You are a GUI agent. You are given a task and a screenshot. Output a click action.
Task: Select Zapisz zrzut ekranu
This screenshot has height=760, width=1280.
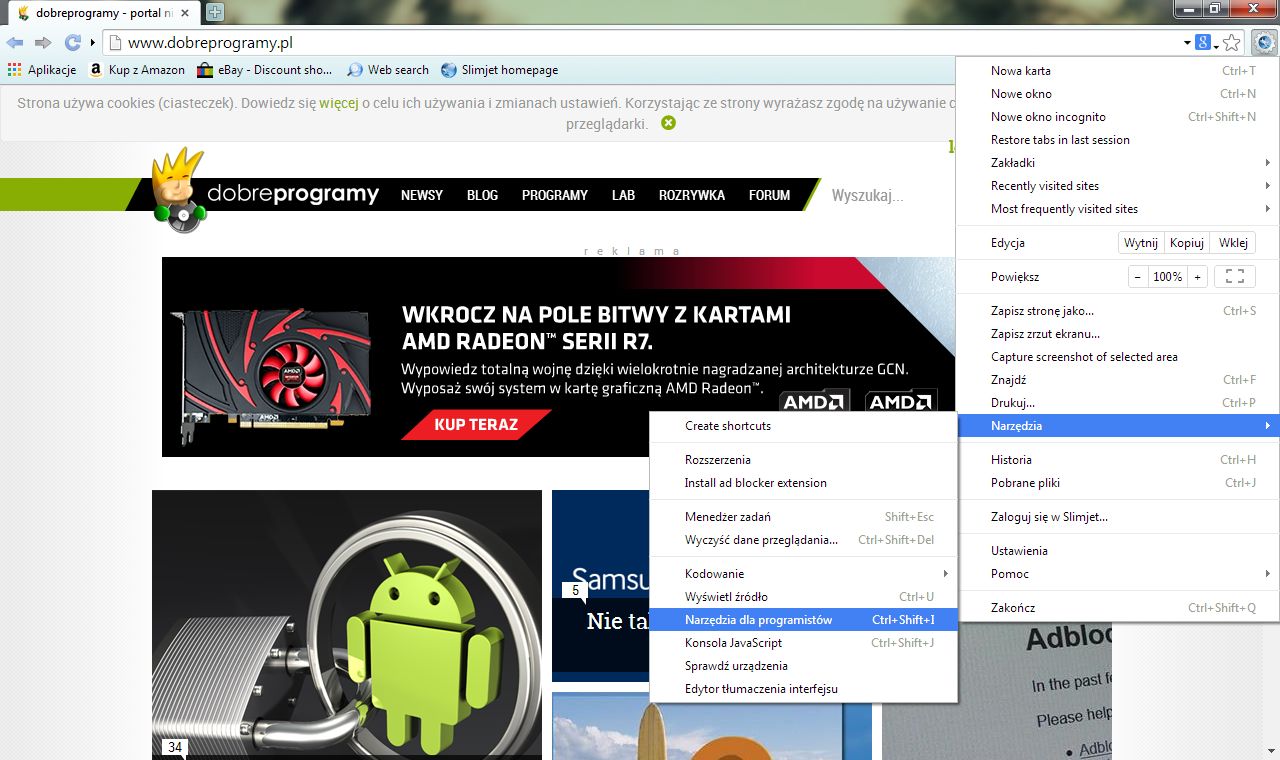(1116, 334)
